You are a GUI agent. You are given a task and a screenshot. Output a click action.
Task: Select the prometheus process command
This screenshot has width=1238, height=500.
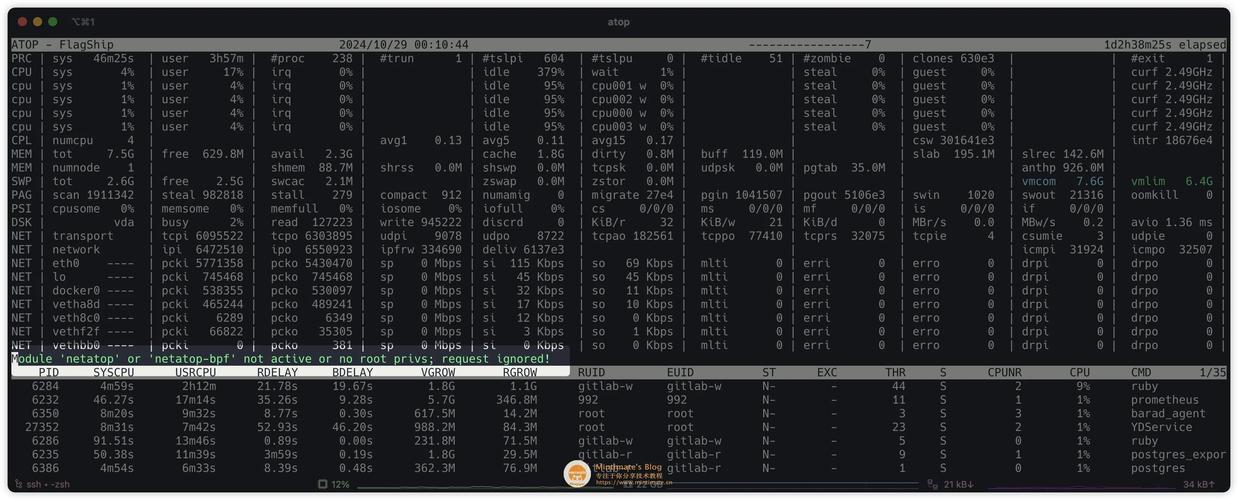pyautogui.click(x=1165, y=400)
